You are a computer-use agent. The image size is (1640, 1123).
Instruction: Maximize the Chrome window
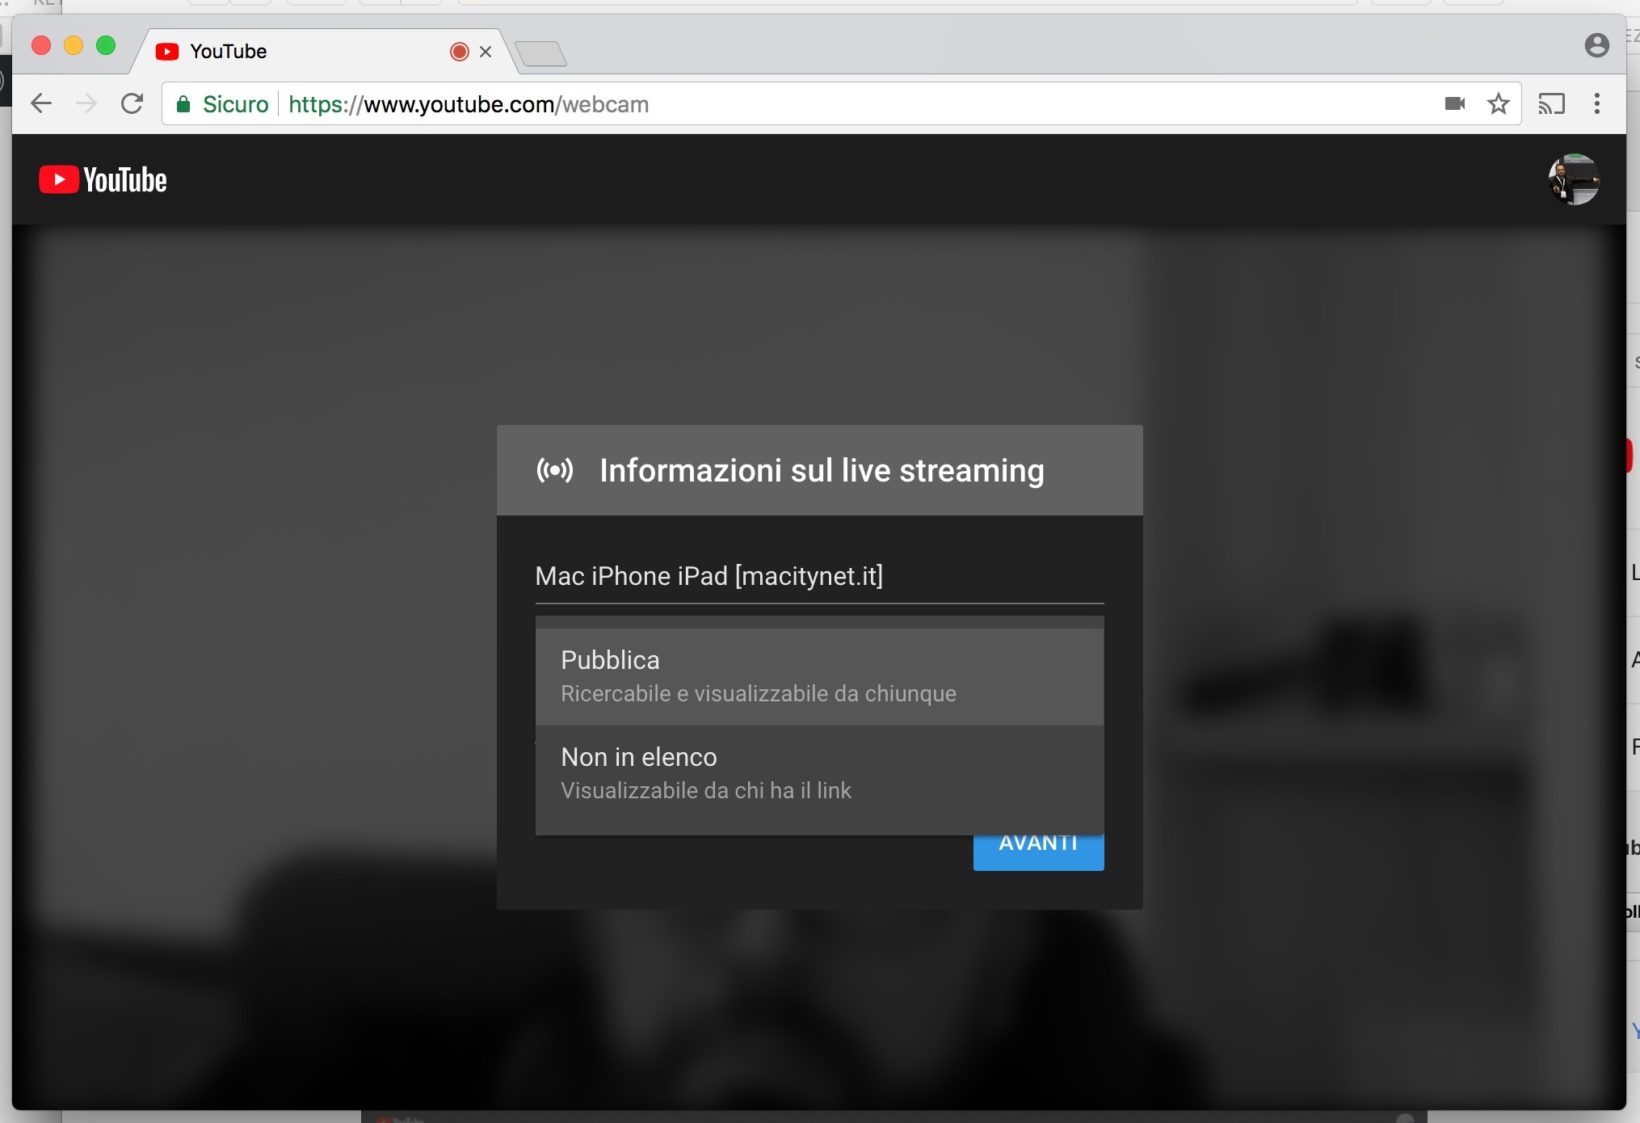coord(105,45)
